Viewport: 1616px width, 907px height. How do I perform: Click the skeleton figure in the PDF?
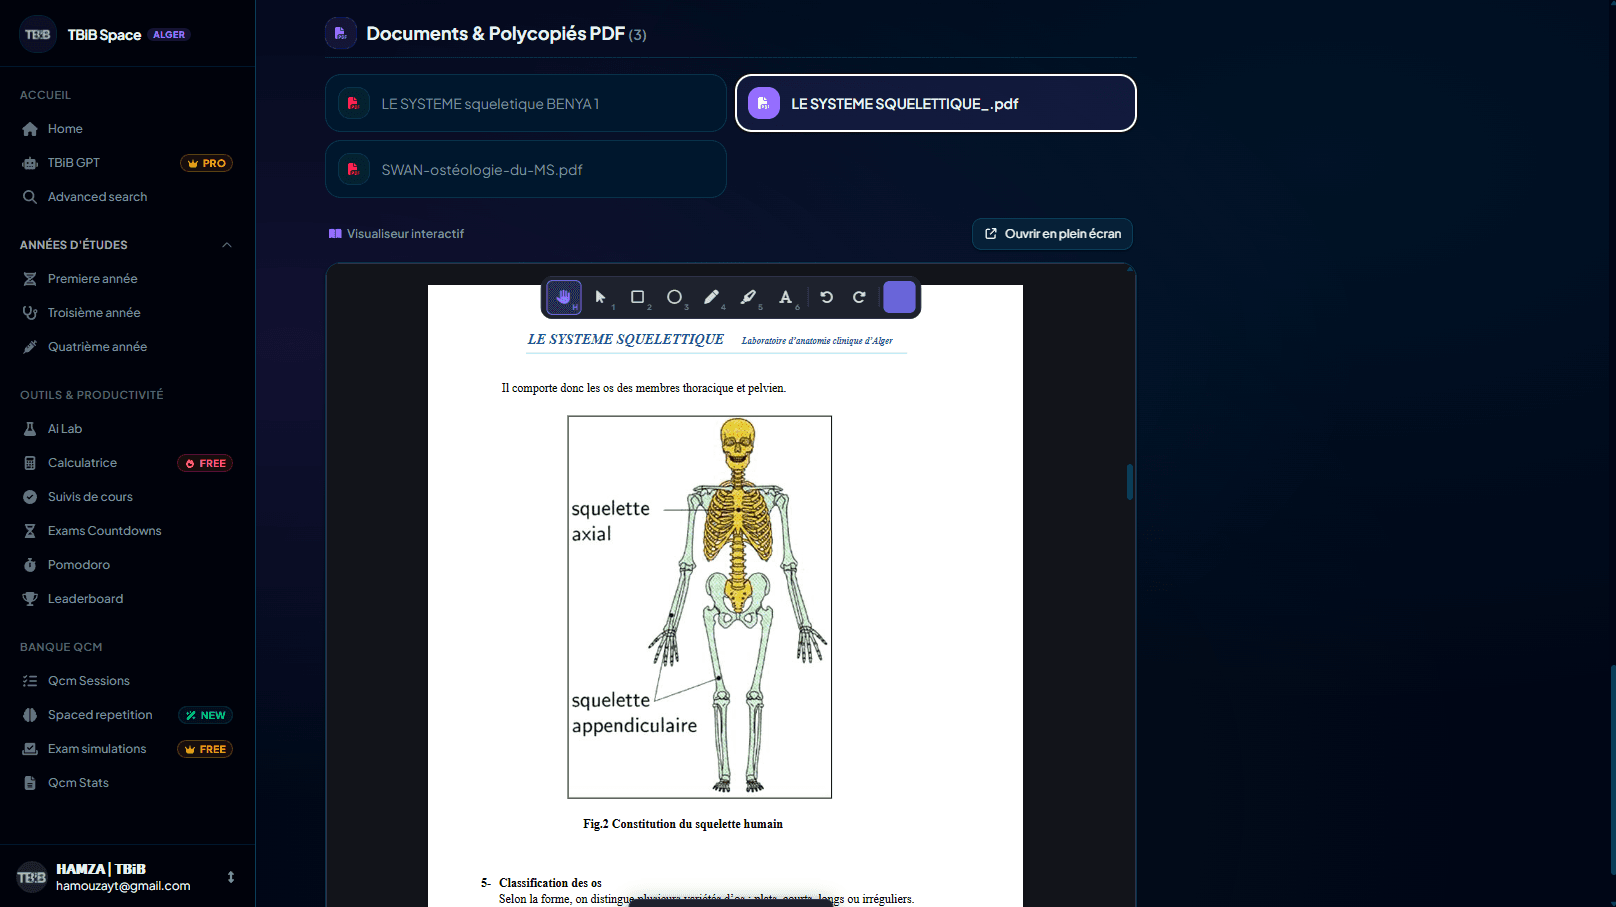point(700,607)
